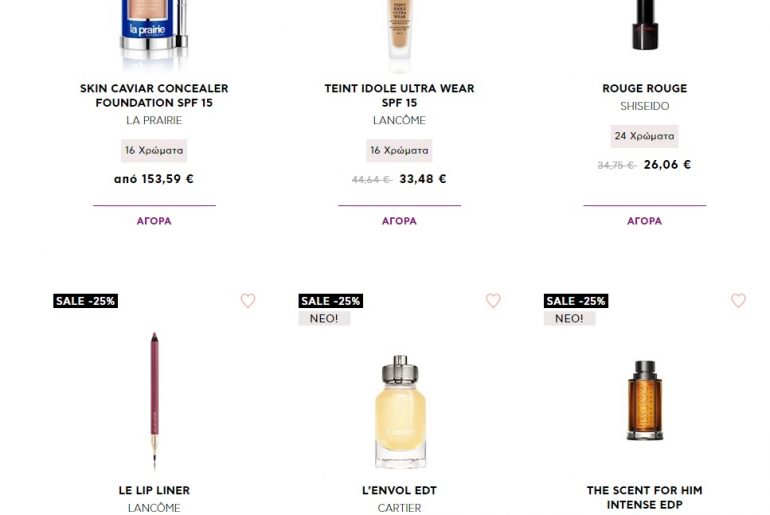Open Skin Caviar Concealer Foundation SPF 15 title

(154, 95)
